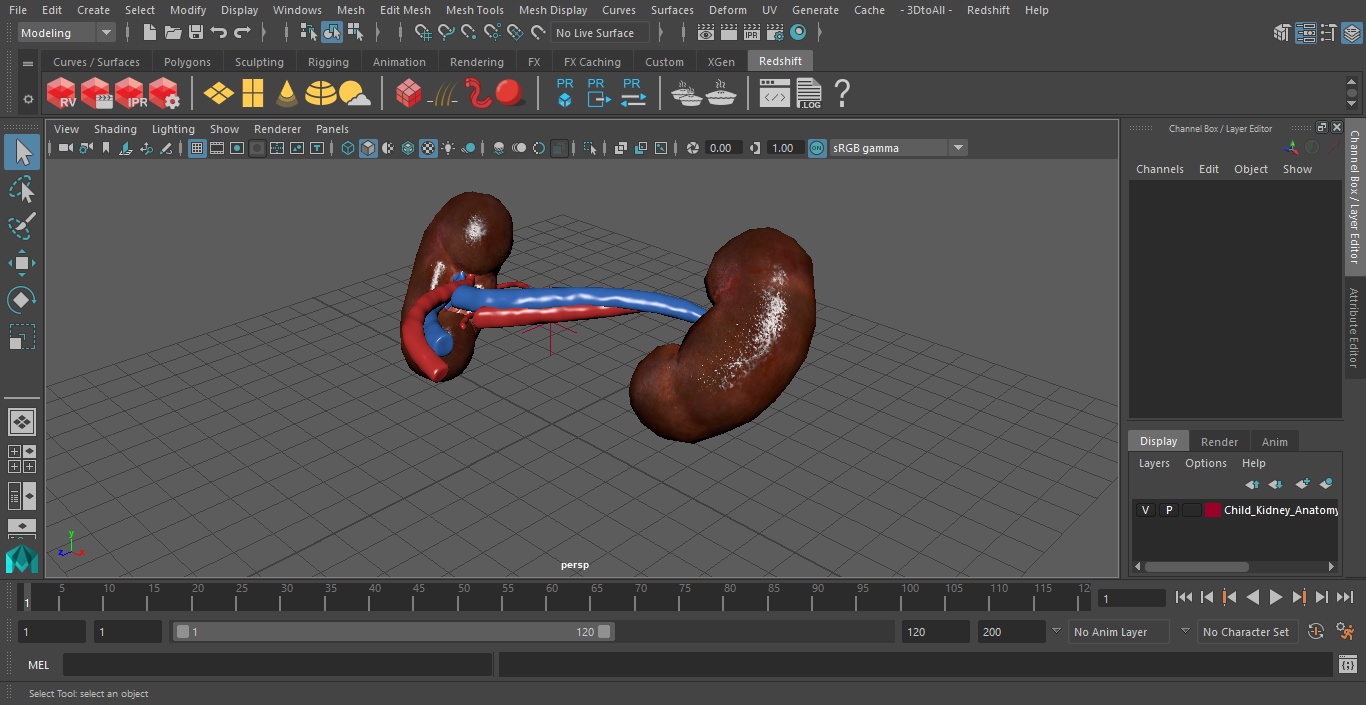The width and height of the screenshot is (1366, 705).
Task: Toggle Child_Kidney_Anatomy layer visibility V
Action: tap(1145, 510)
